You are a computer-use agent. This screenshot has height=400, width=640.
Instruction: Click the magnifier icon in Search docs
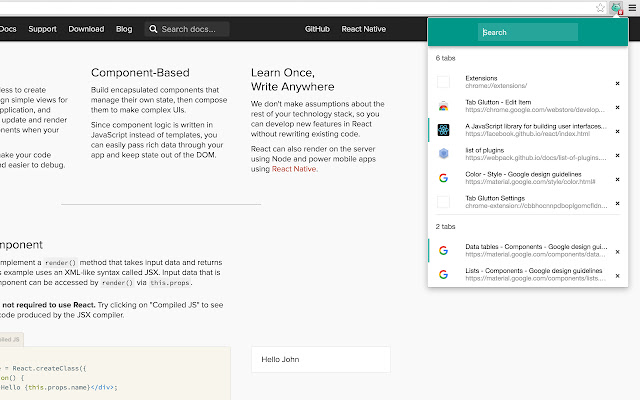point(153,29)
